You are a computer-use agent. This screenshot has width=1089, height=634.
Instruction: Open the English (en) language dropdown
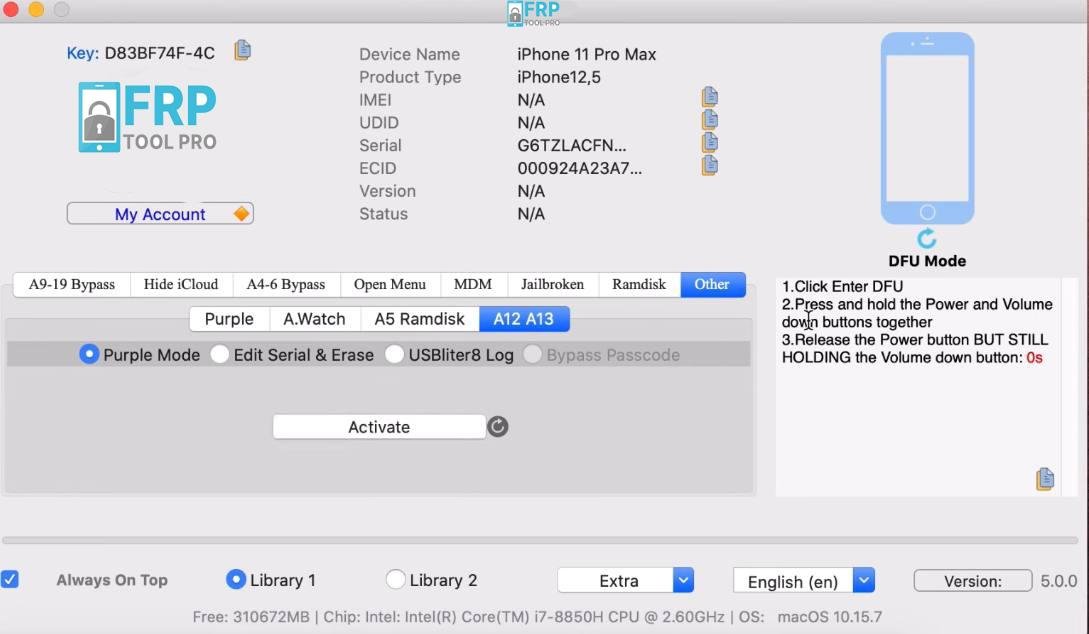(x=804, y=581)
